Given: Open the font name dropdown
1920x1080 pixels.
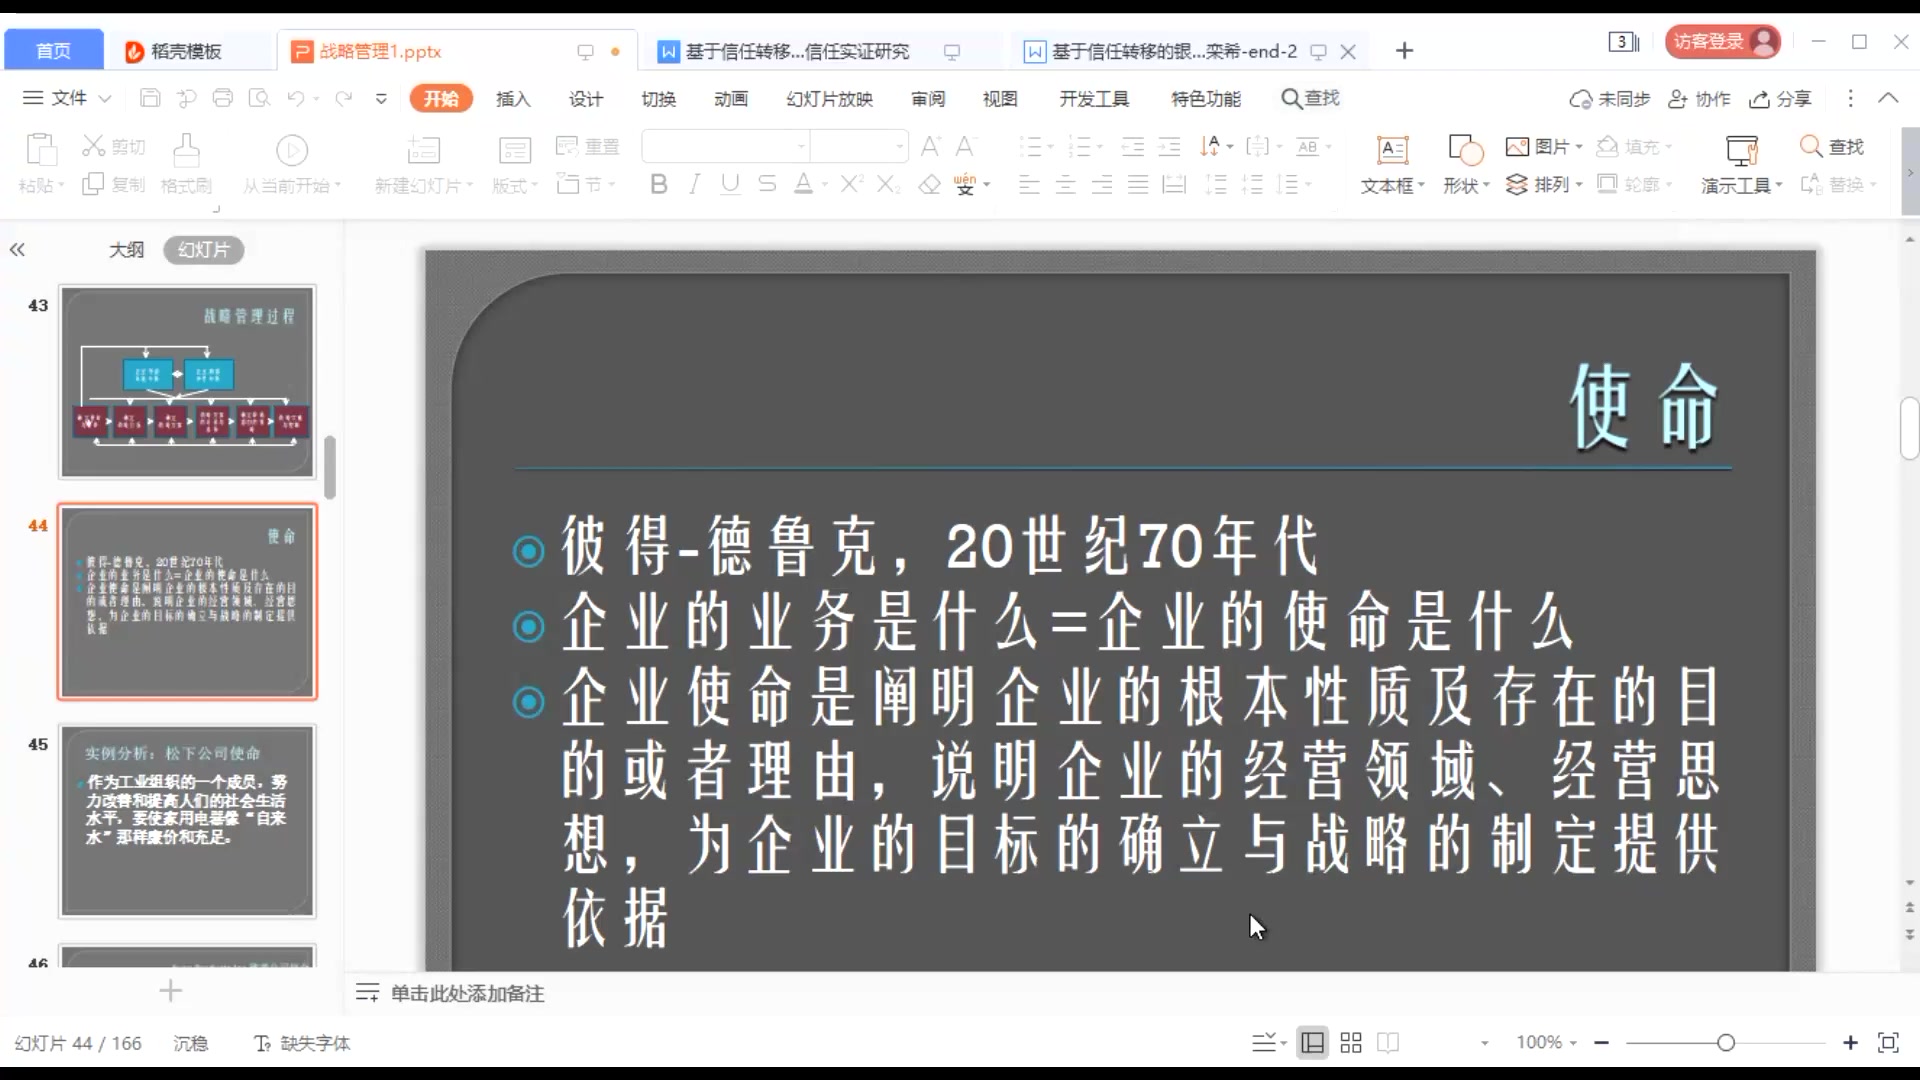Looking at the screenshot, I should (800, 147).
